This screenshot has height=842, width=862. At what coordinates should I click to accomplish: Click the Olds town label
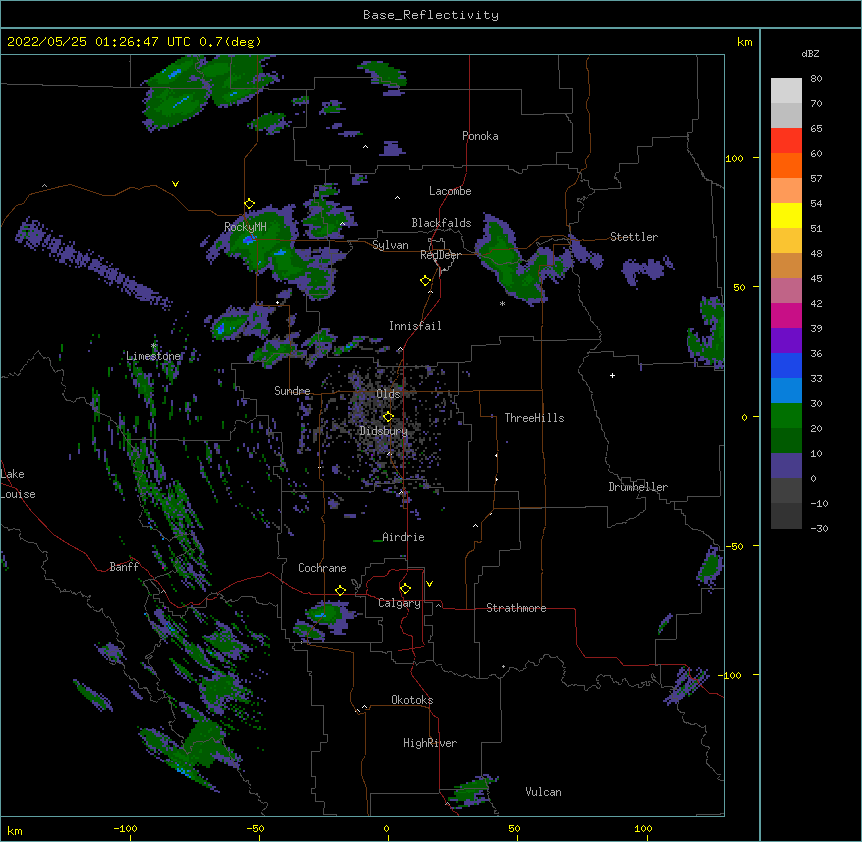click(388, 394)
